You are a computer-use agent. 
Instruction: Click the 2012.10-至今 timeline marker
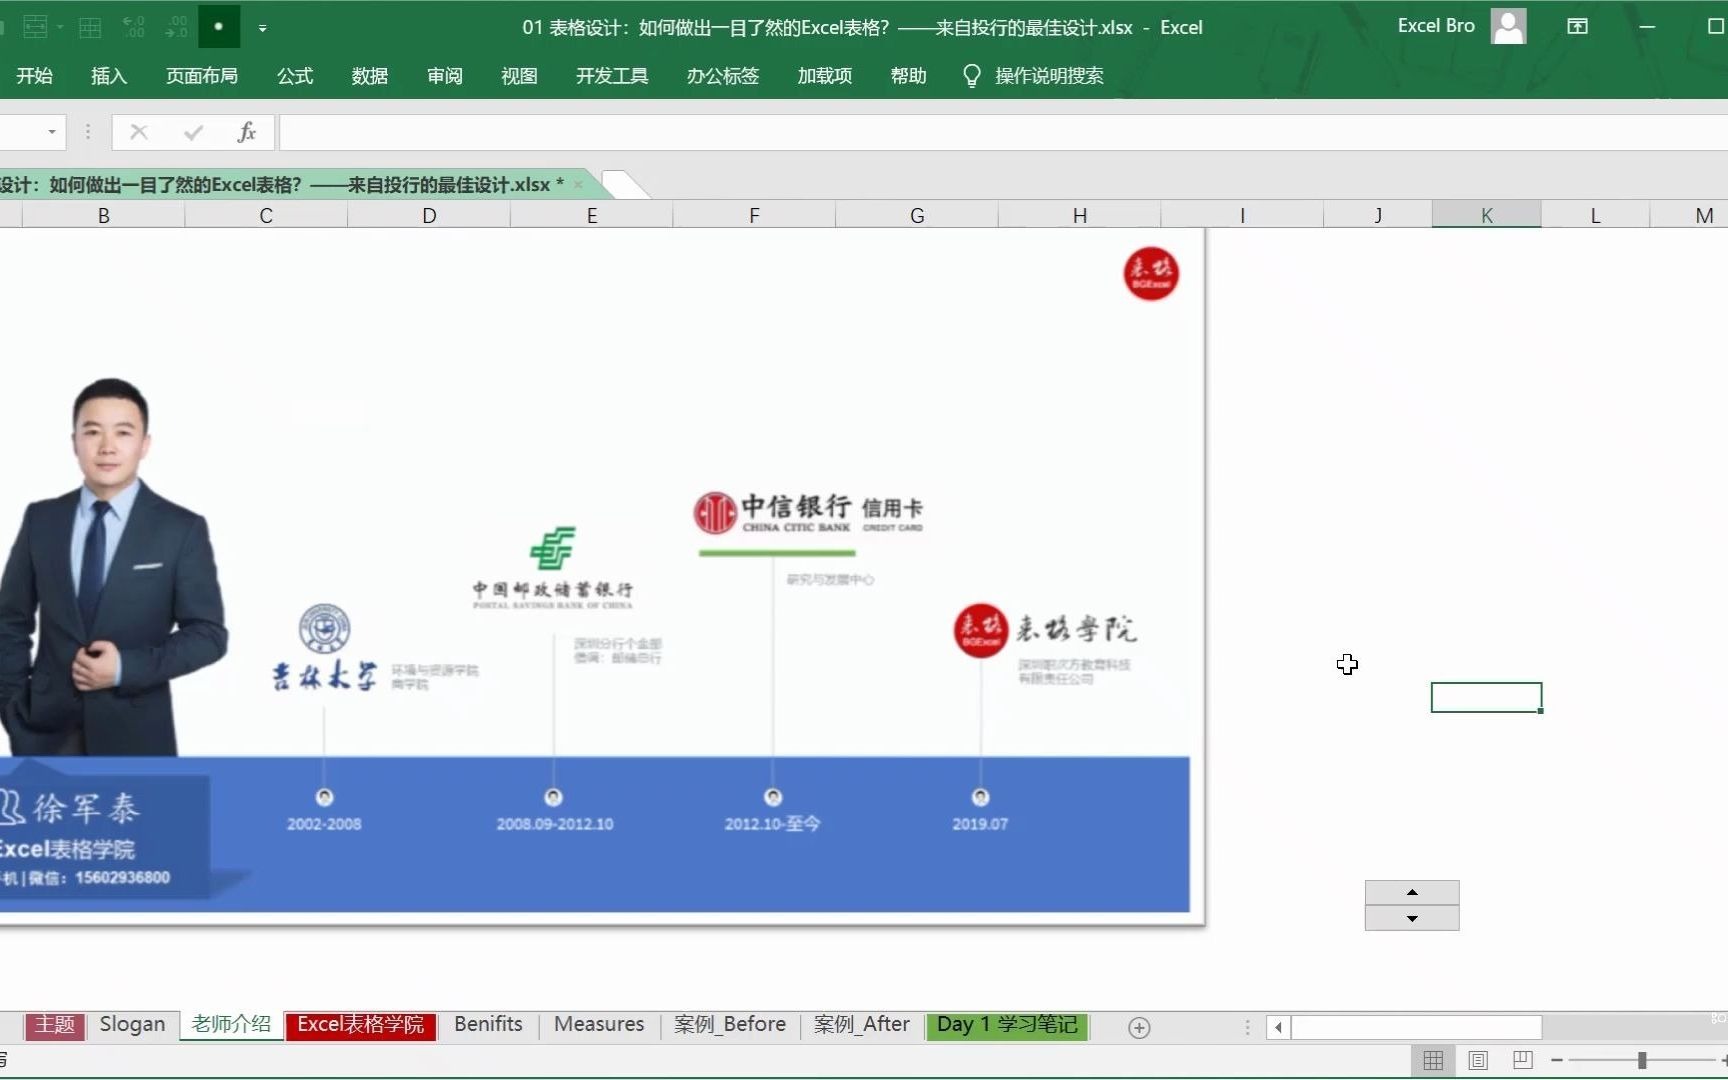(773, 797)
